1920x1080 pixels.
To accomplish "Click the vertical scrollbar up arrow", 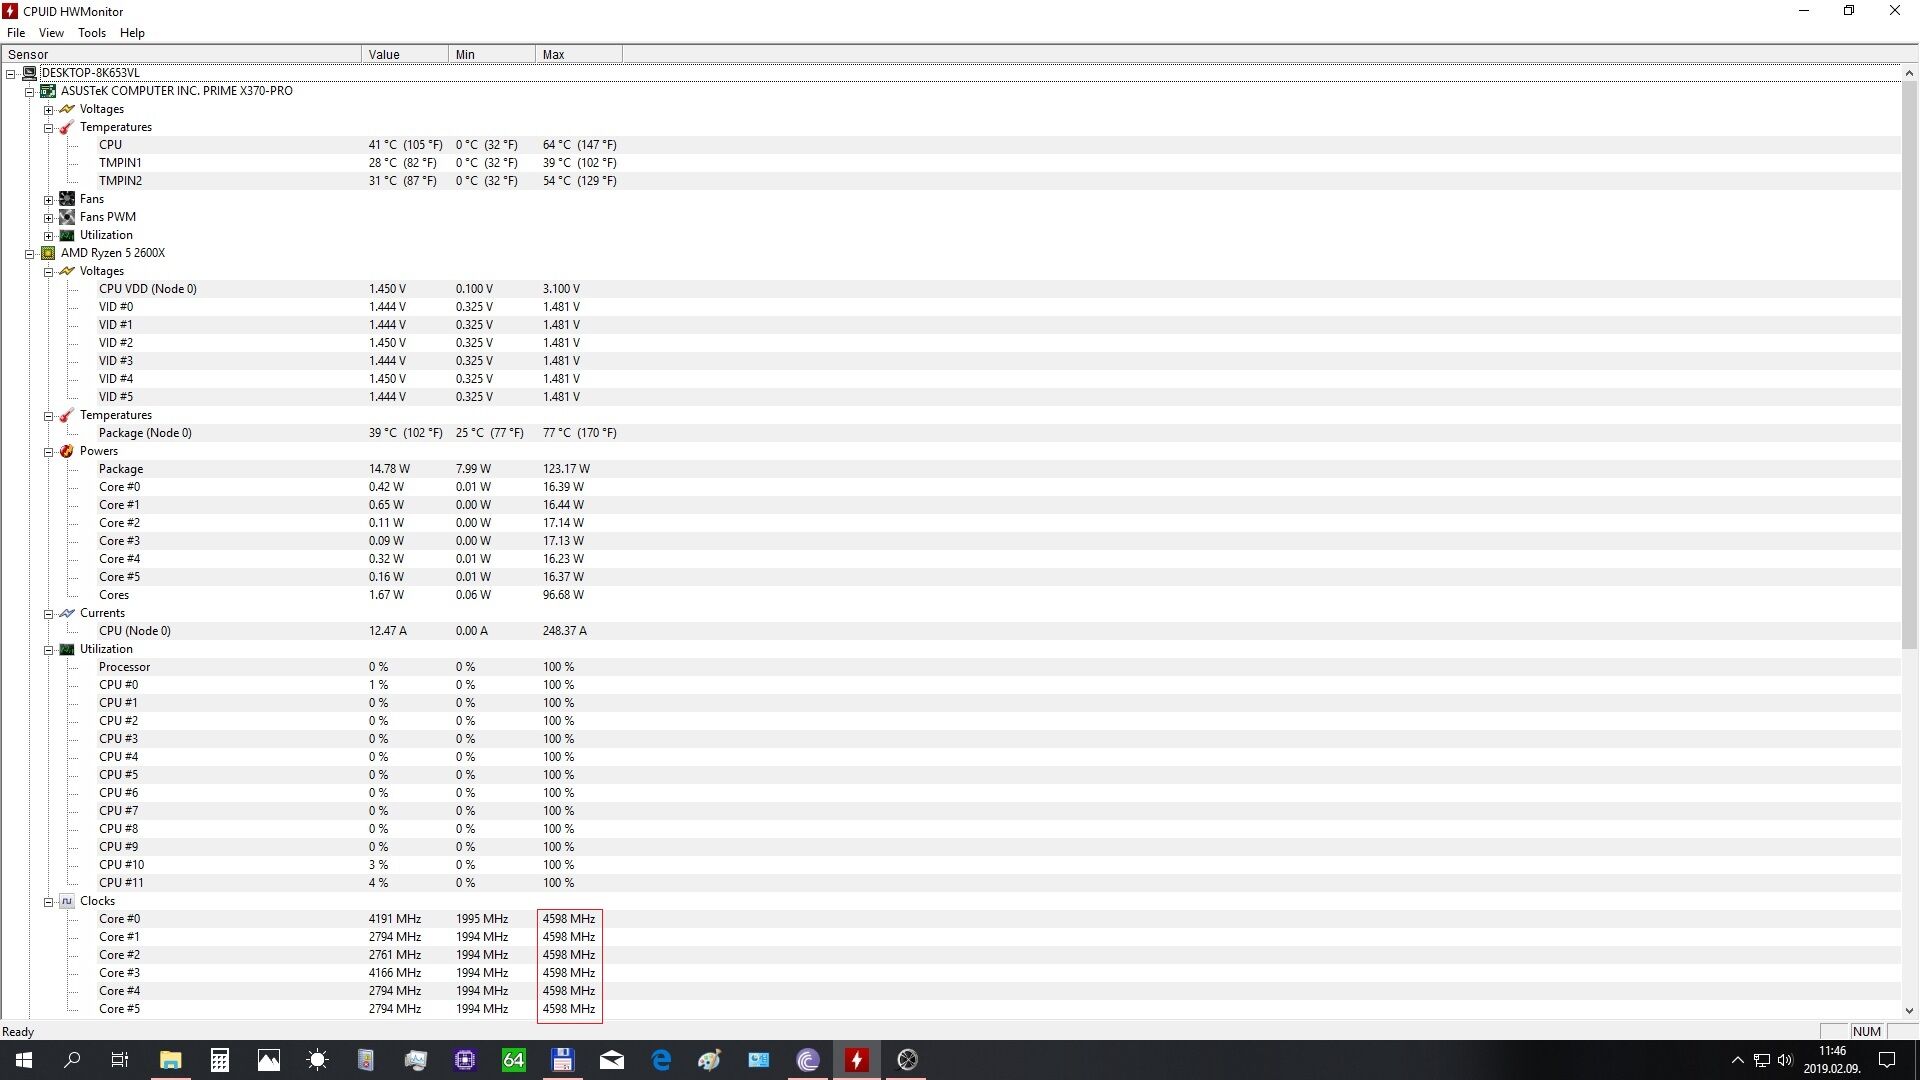I will [x=1909, y=73].
